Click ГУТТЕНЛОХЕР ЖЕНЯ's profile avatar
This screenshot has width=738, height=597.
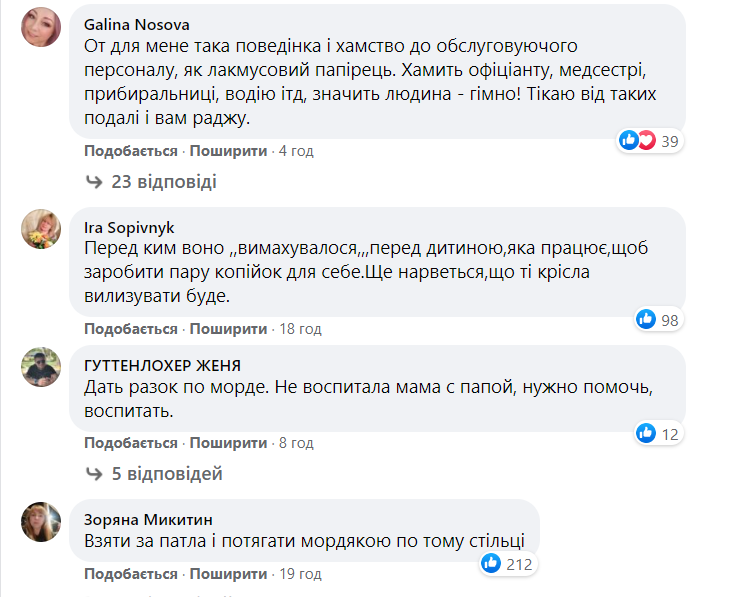[x=40, y=372]
